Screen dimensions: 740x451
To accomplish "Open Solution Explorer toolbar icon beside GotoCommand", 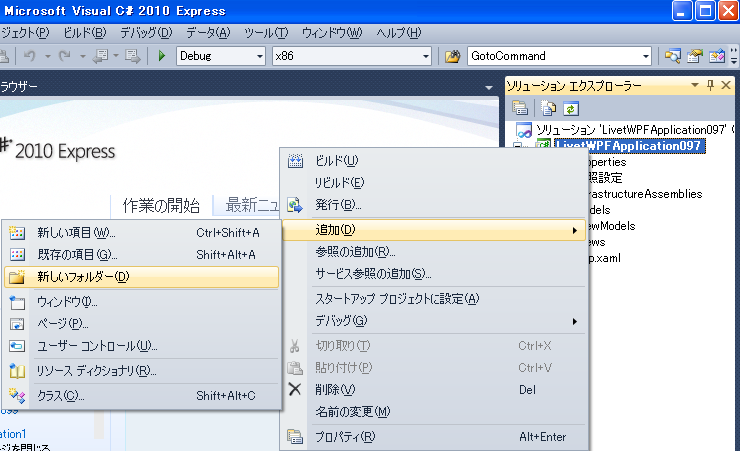I will (673, 56).
